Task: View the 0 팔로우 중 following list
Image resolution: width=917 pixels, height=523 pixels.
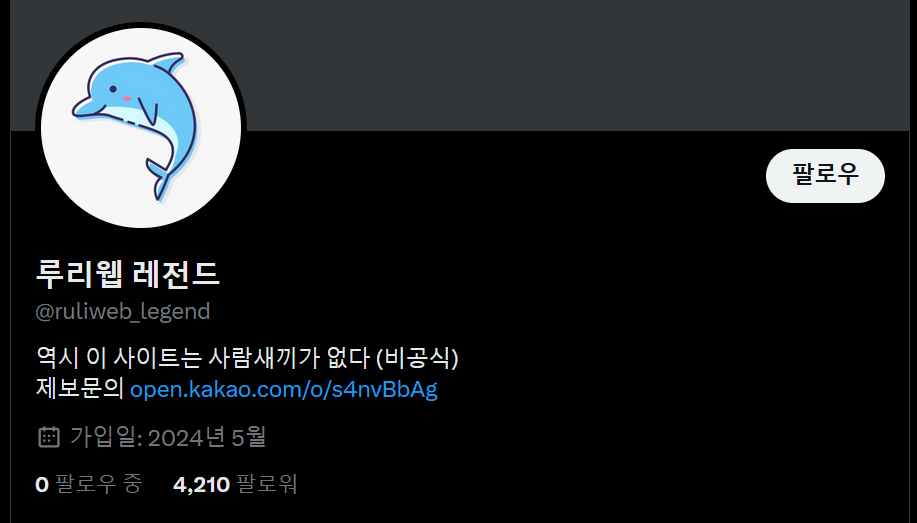Action: (x=88, y=484)
